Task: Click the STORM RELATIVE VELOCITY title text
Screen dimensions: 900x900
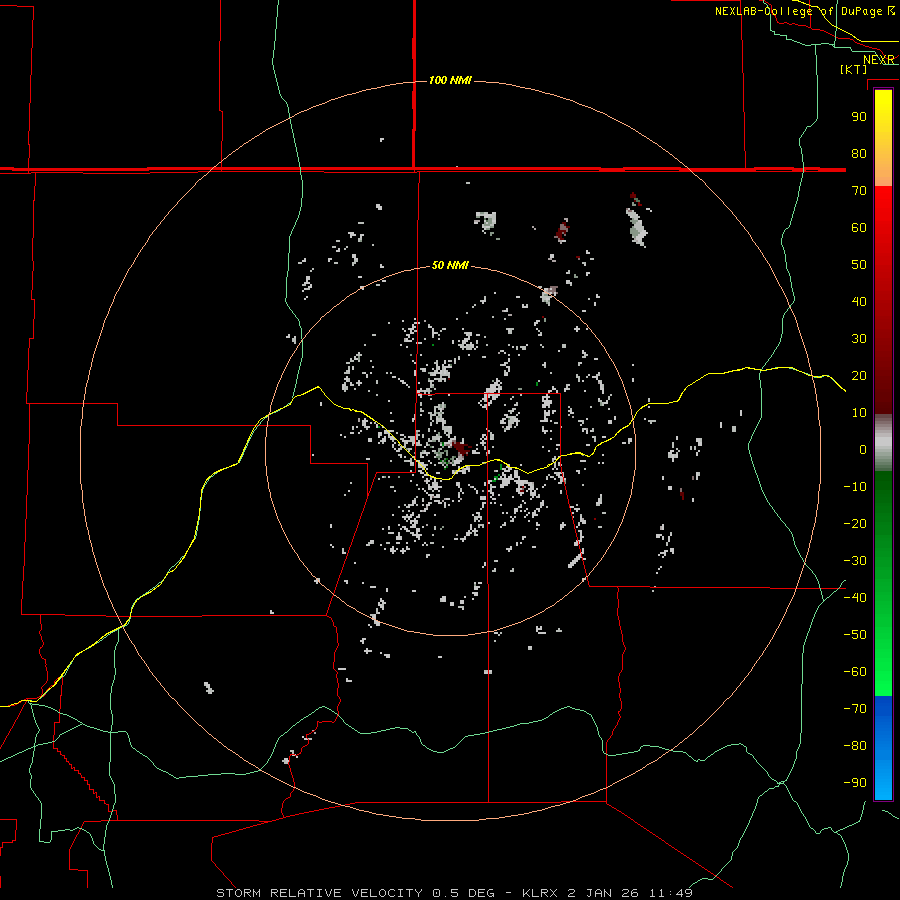Action: coord(319,893)
